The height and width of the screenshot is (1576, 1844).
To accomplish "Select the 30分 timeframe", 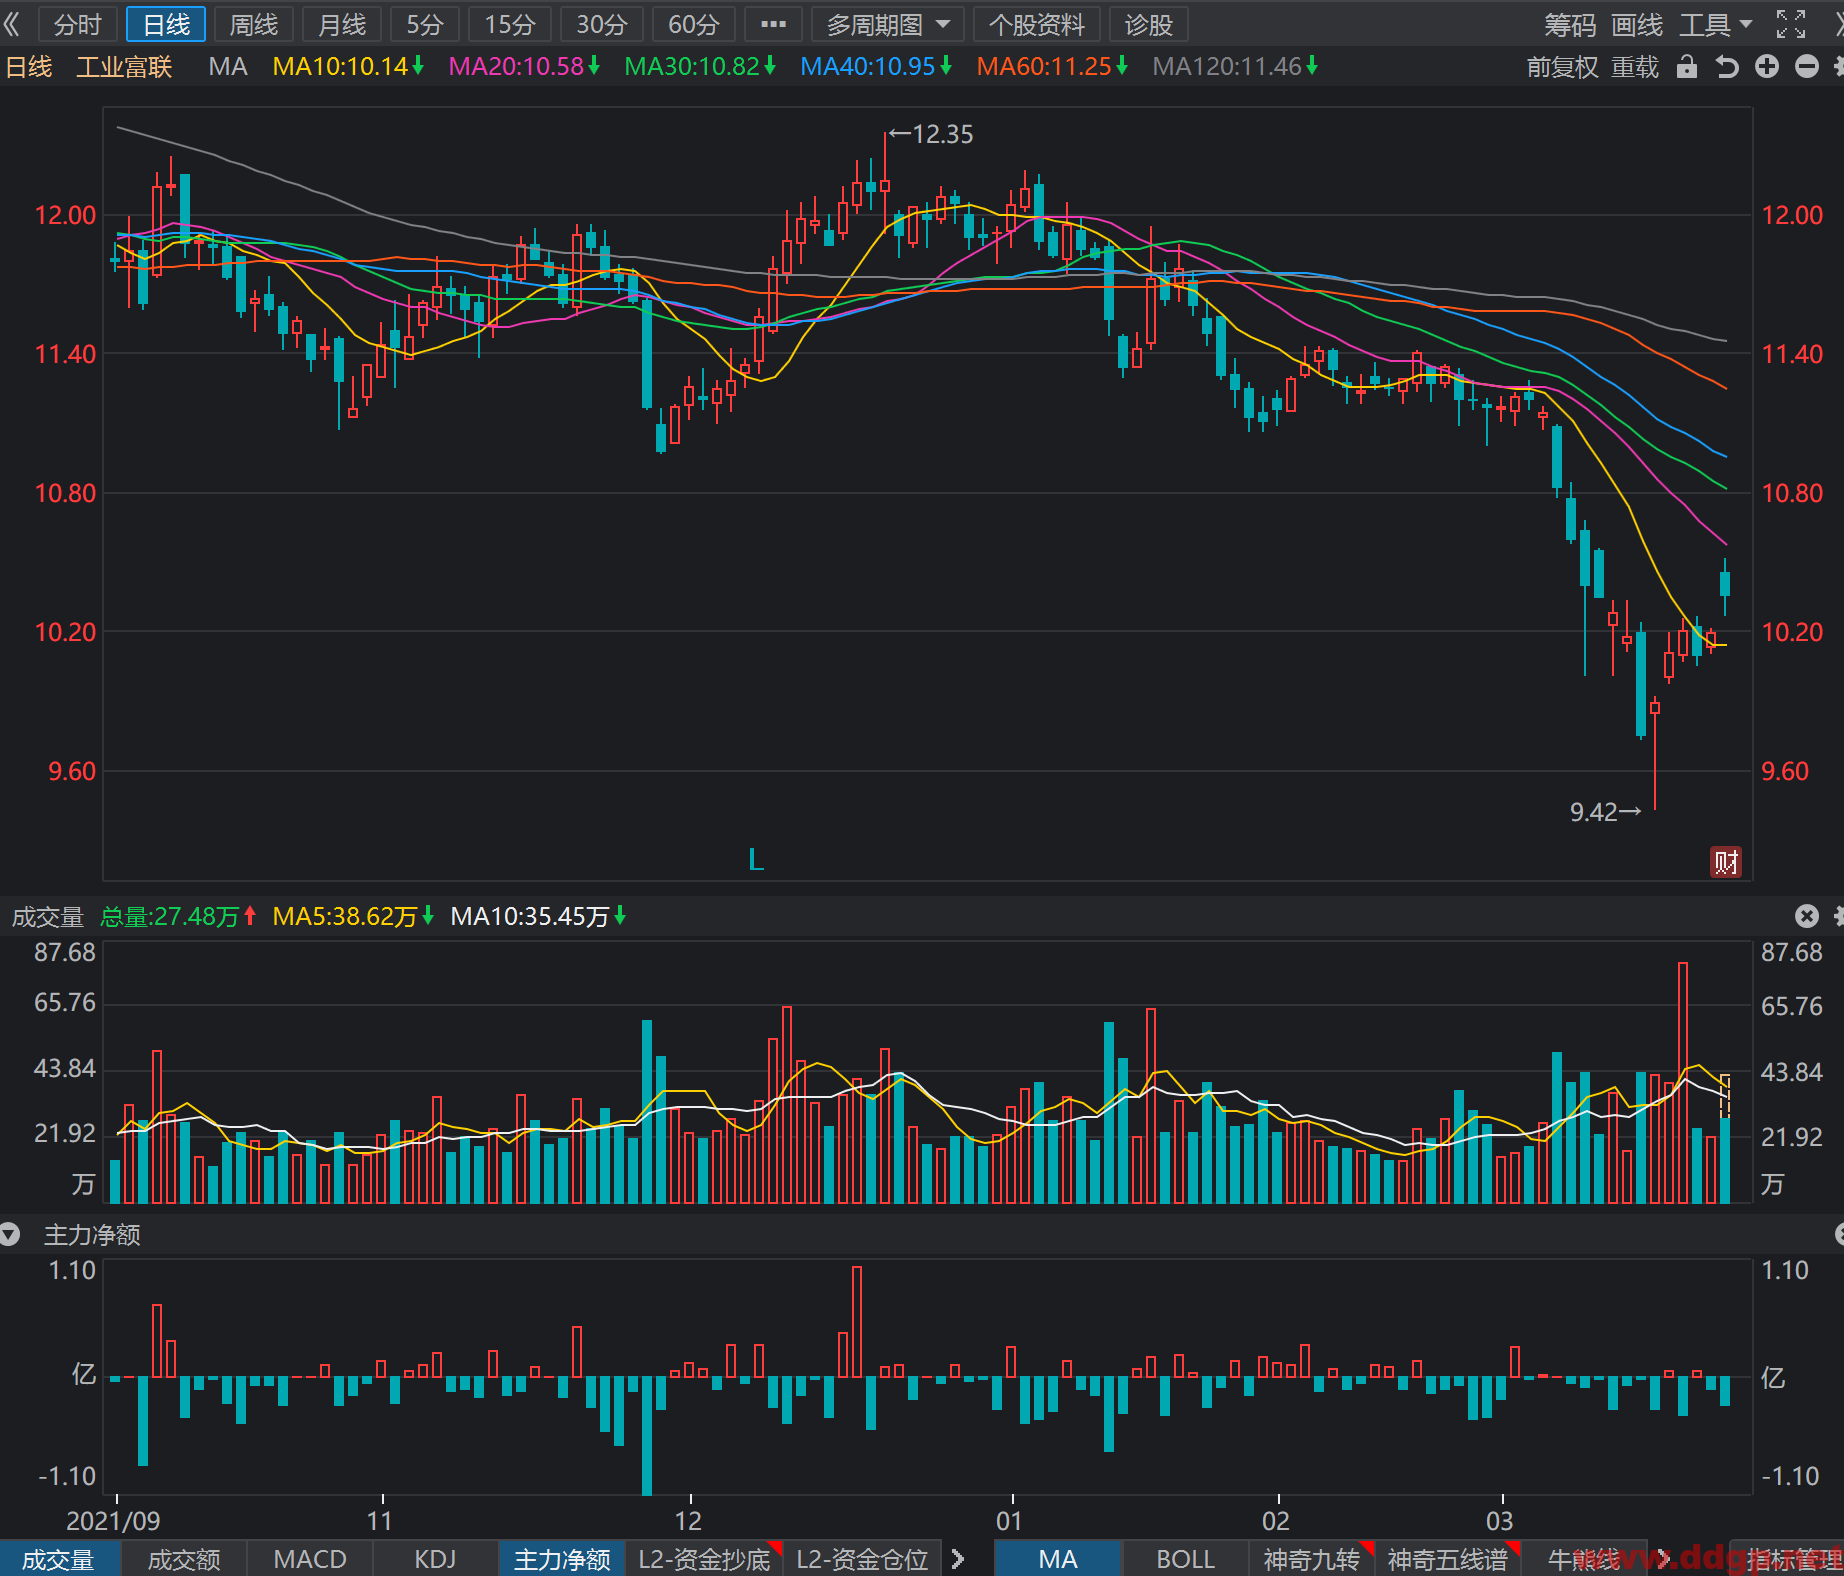I will tap(602, 24).
